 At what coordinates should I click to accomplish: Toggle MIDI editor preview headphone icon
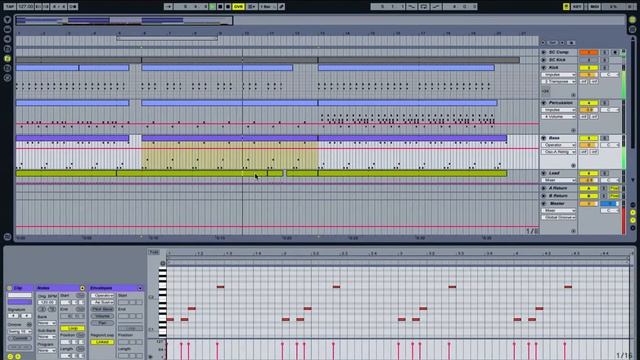pos(162,263)
